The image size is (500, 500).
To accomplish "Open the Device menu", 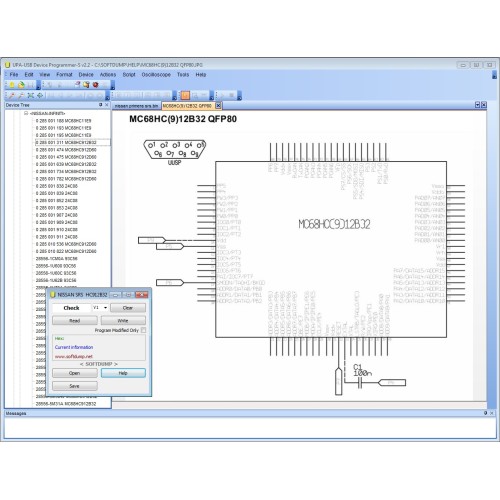I will pos(86,75).
